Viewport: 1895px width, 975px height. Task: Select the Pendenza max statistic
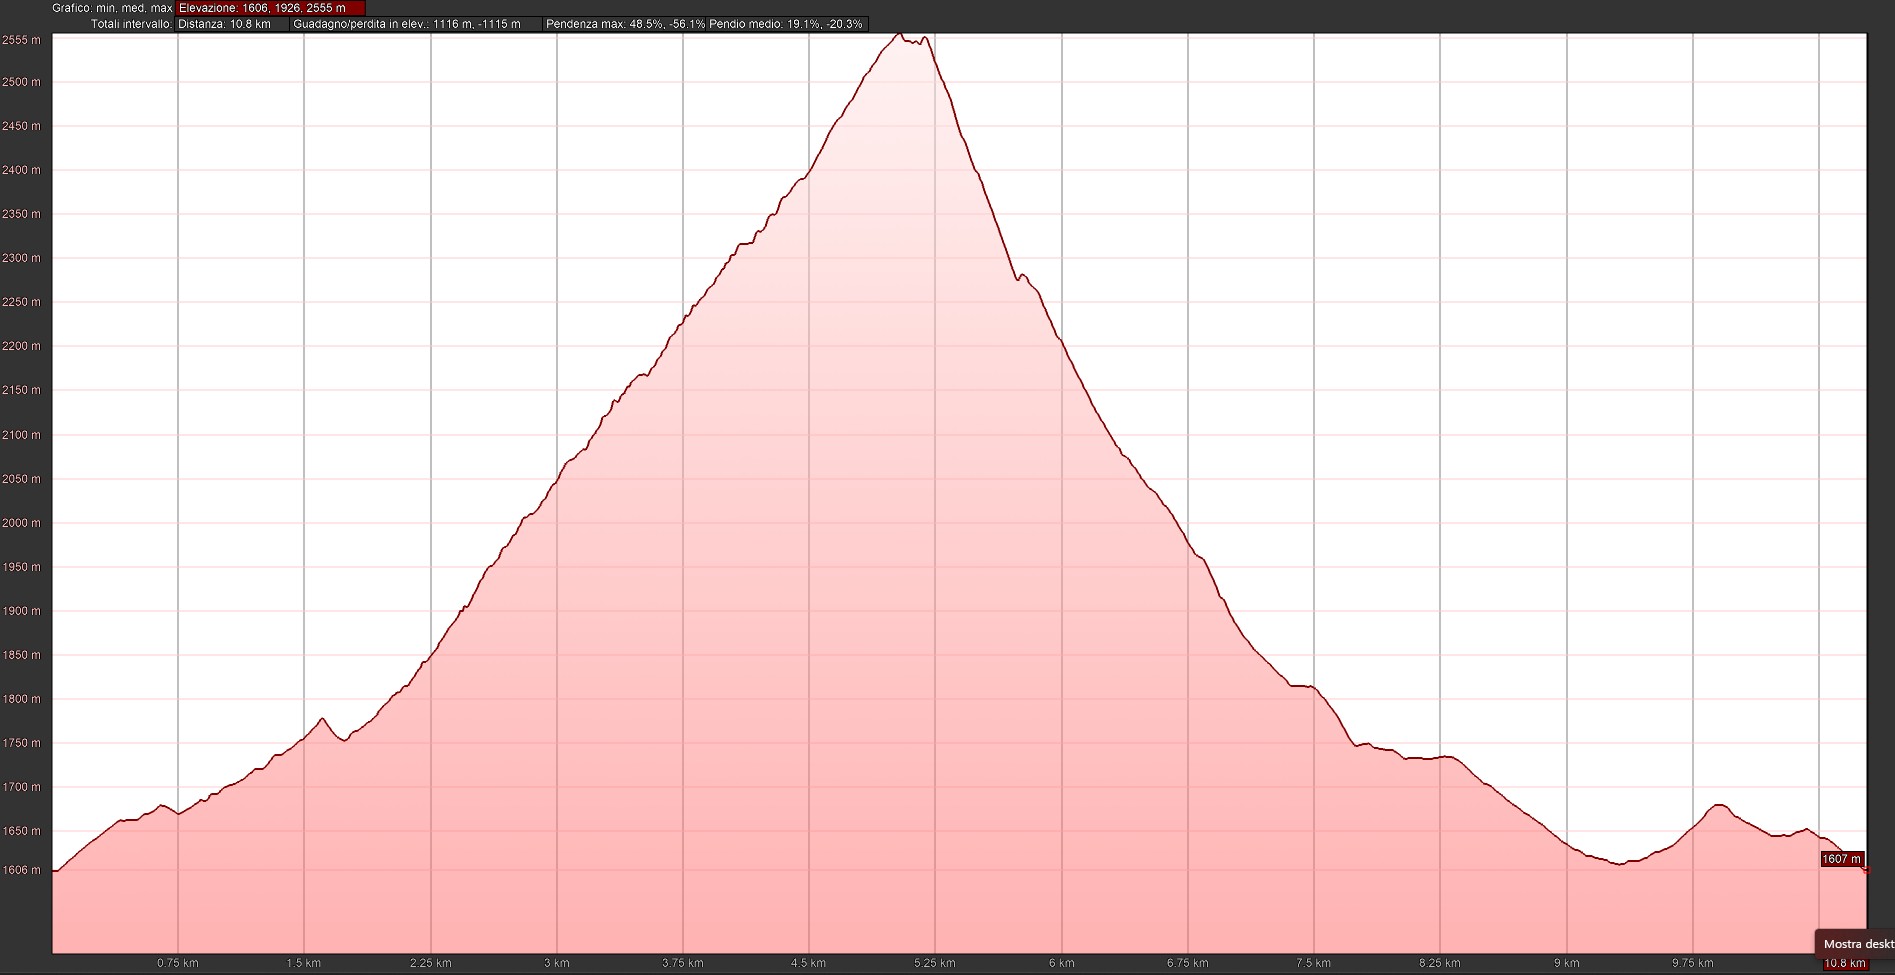point(625,24)
